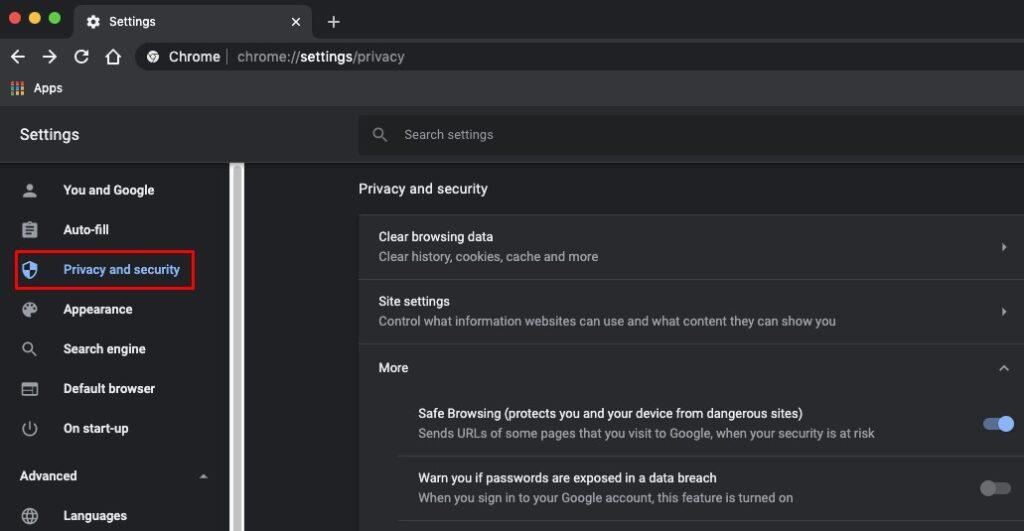The image size is (1024, 531).
Task: Open Languages settings
Action: tap(95, 516)
